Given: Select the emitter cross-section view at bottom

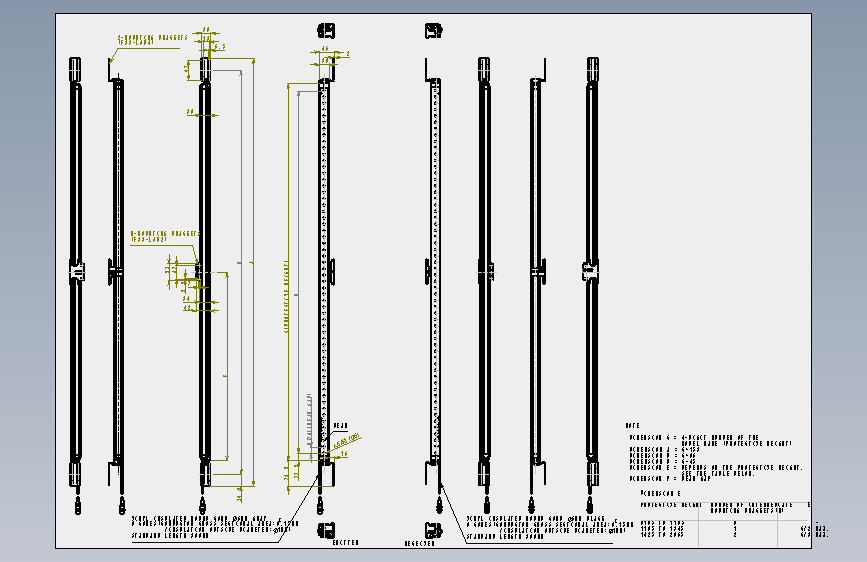Looking at the screenshot, I should click(x=326, y=530).
